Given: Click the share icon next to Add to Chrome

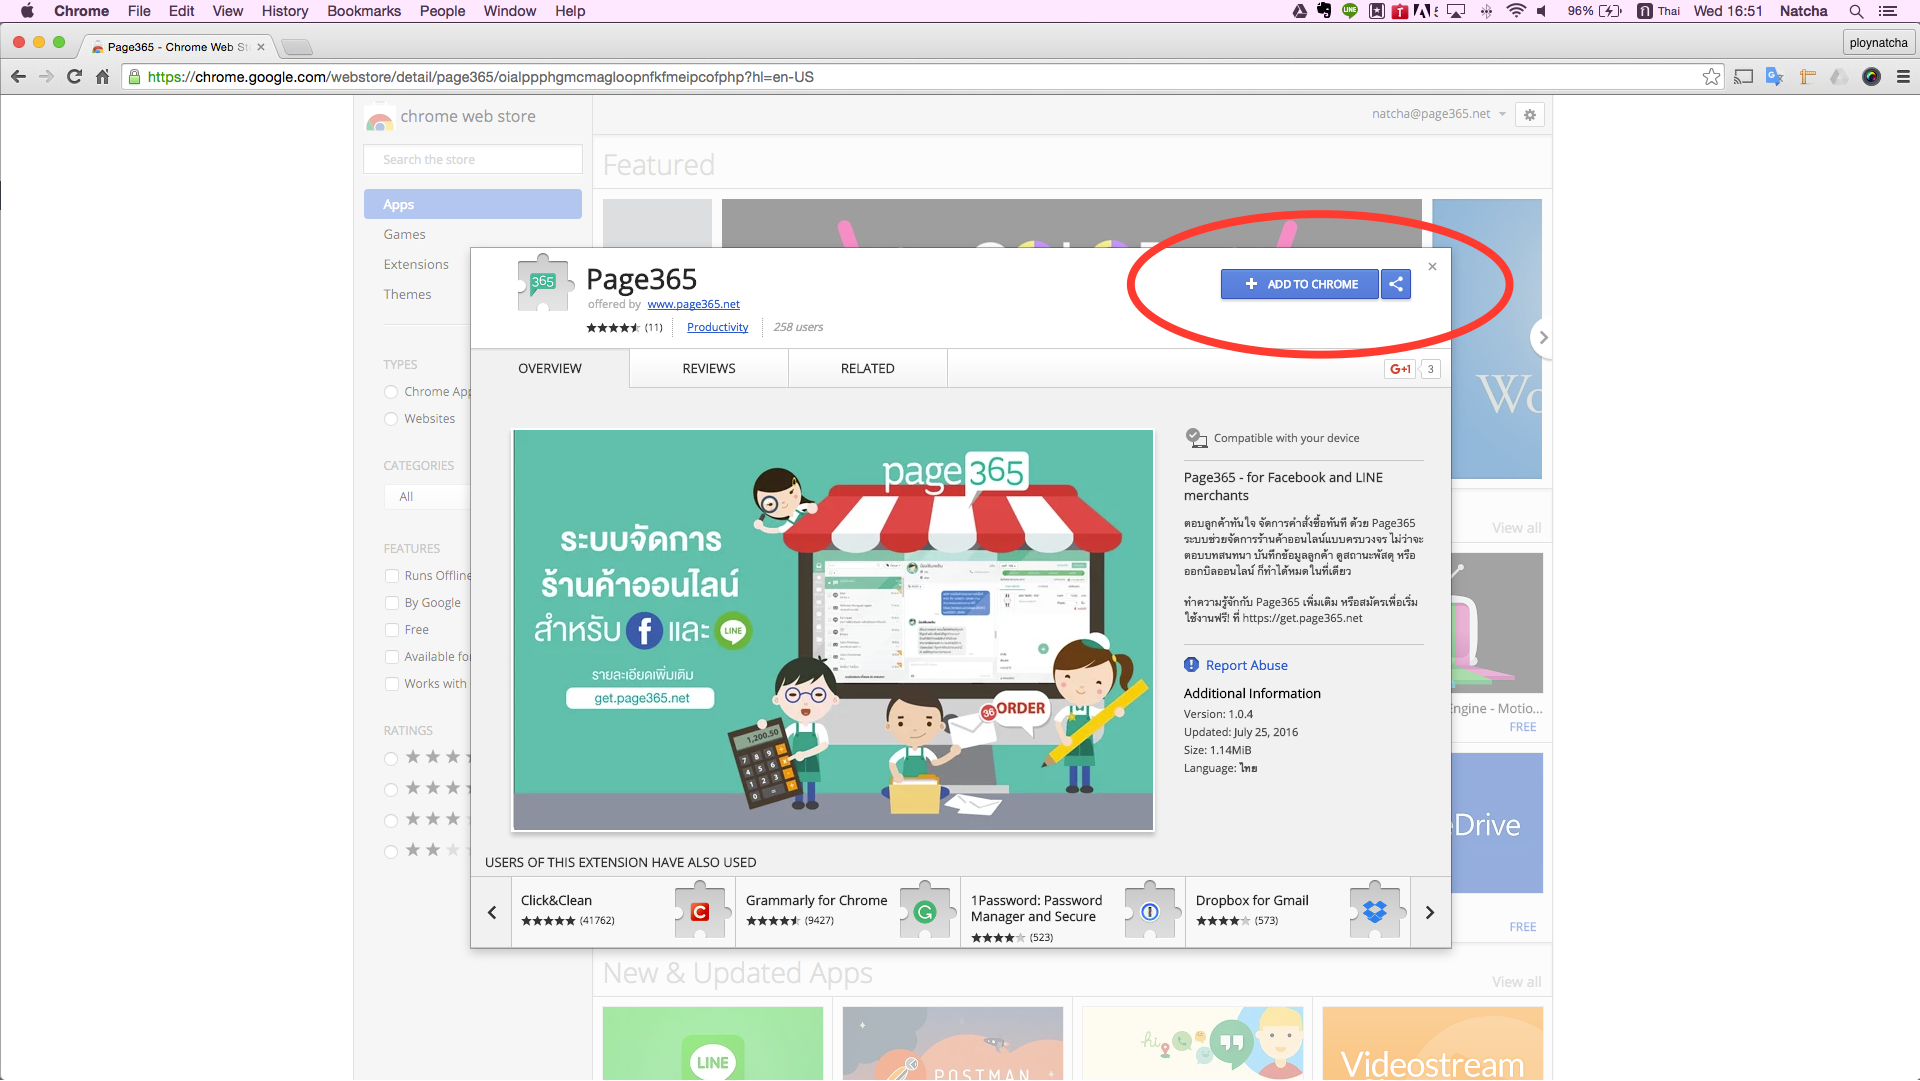Looking at the screenshot, I should point(1396,284).
